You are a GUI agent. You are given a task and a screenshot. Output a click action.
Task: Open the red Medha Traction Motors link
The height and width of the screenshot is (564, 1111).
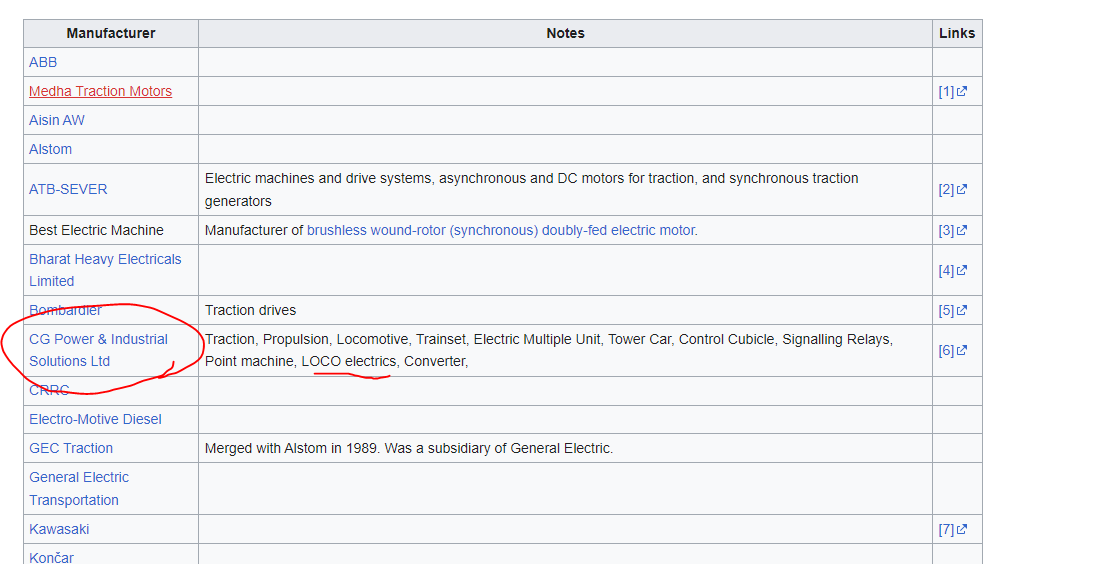click(101, 91)
